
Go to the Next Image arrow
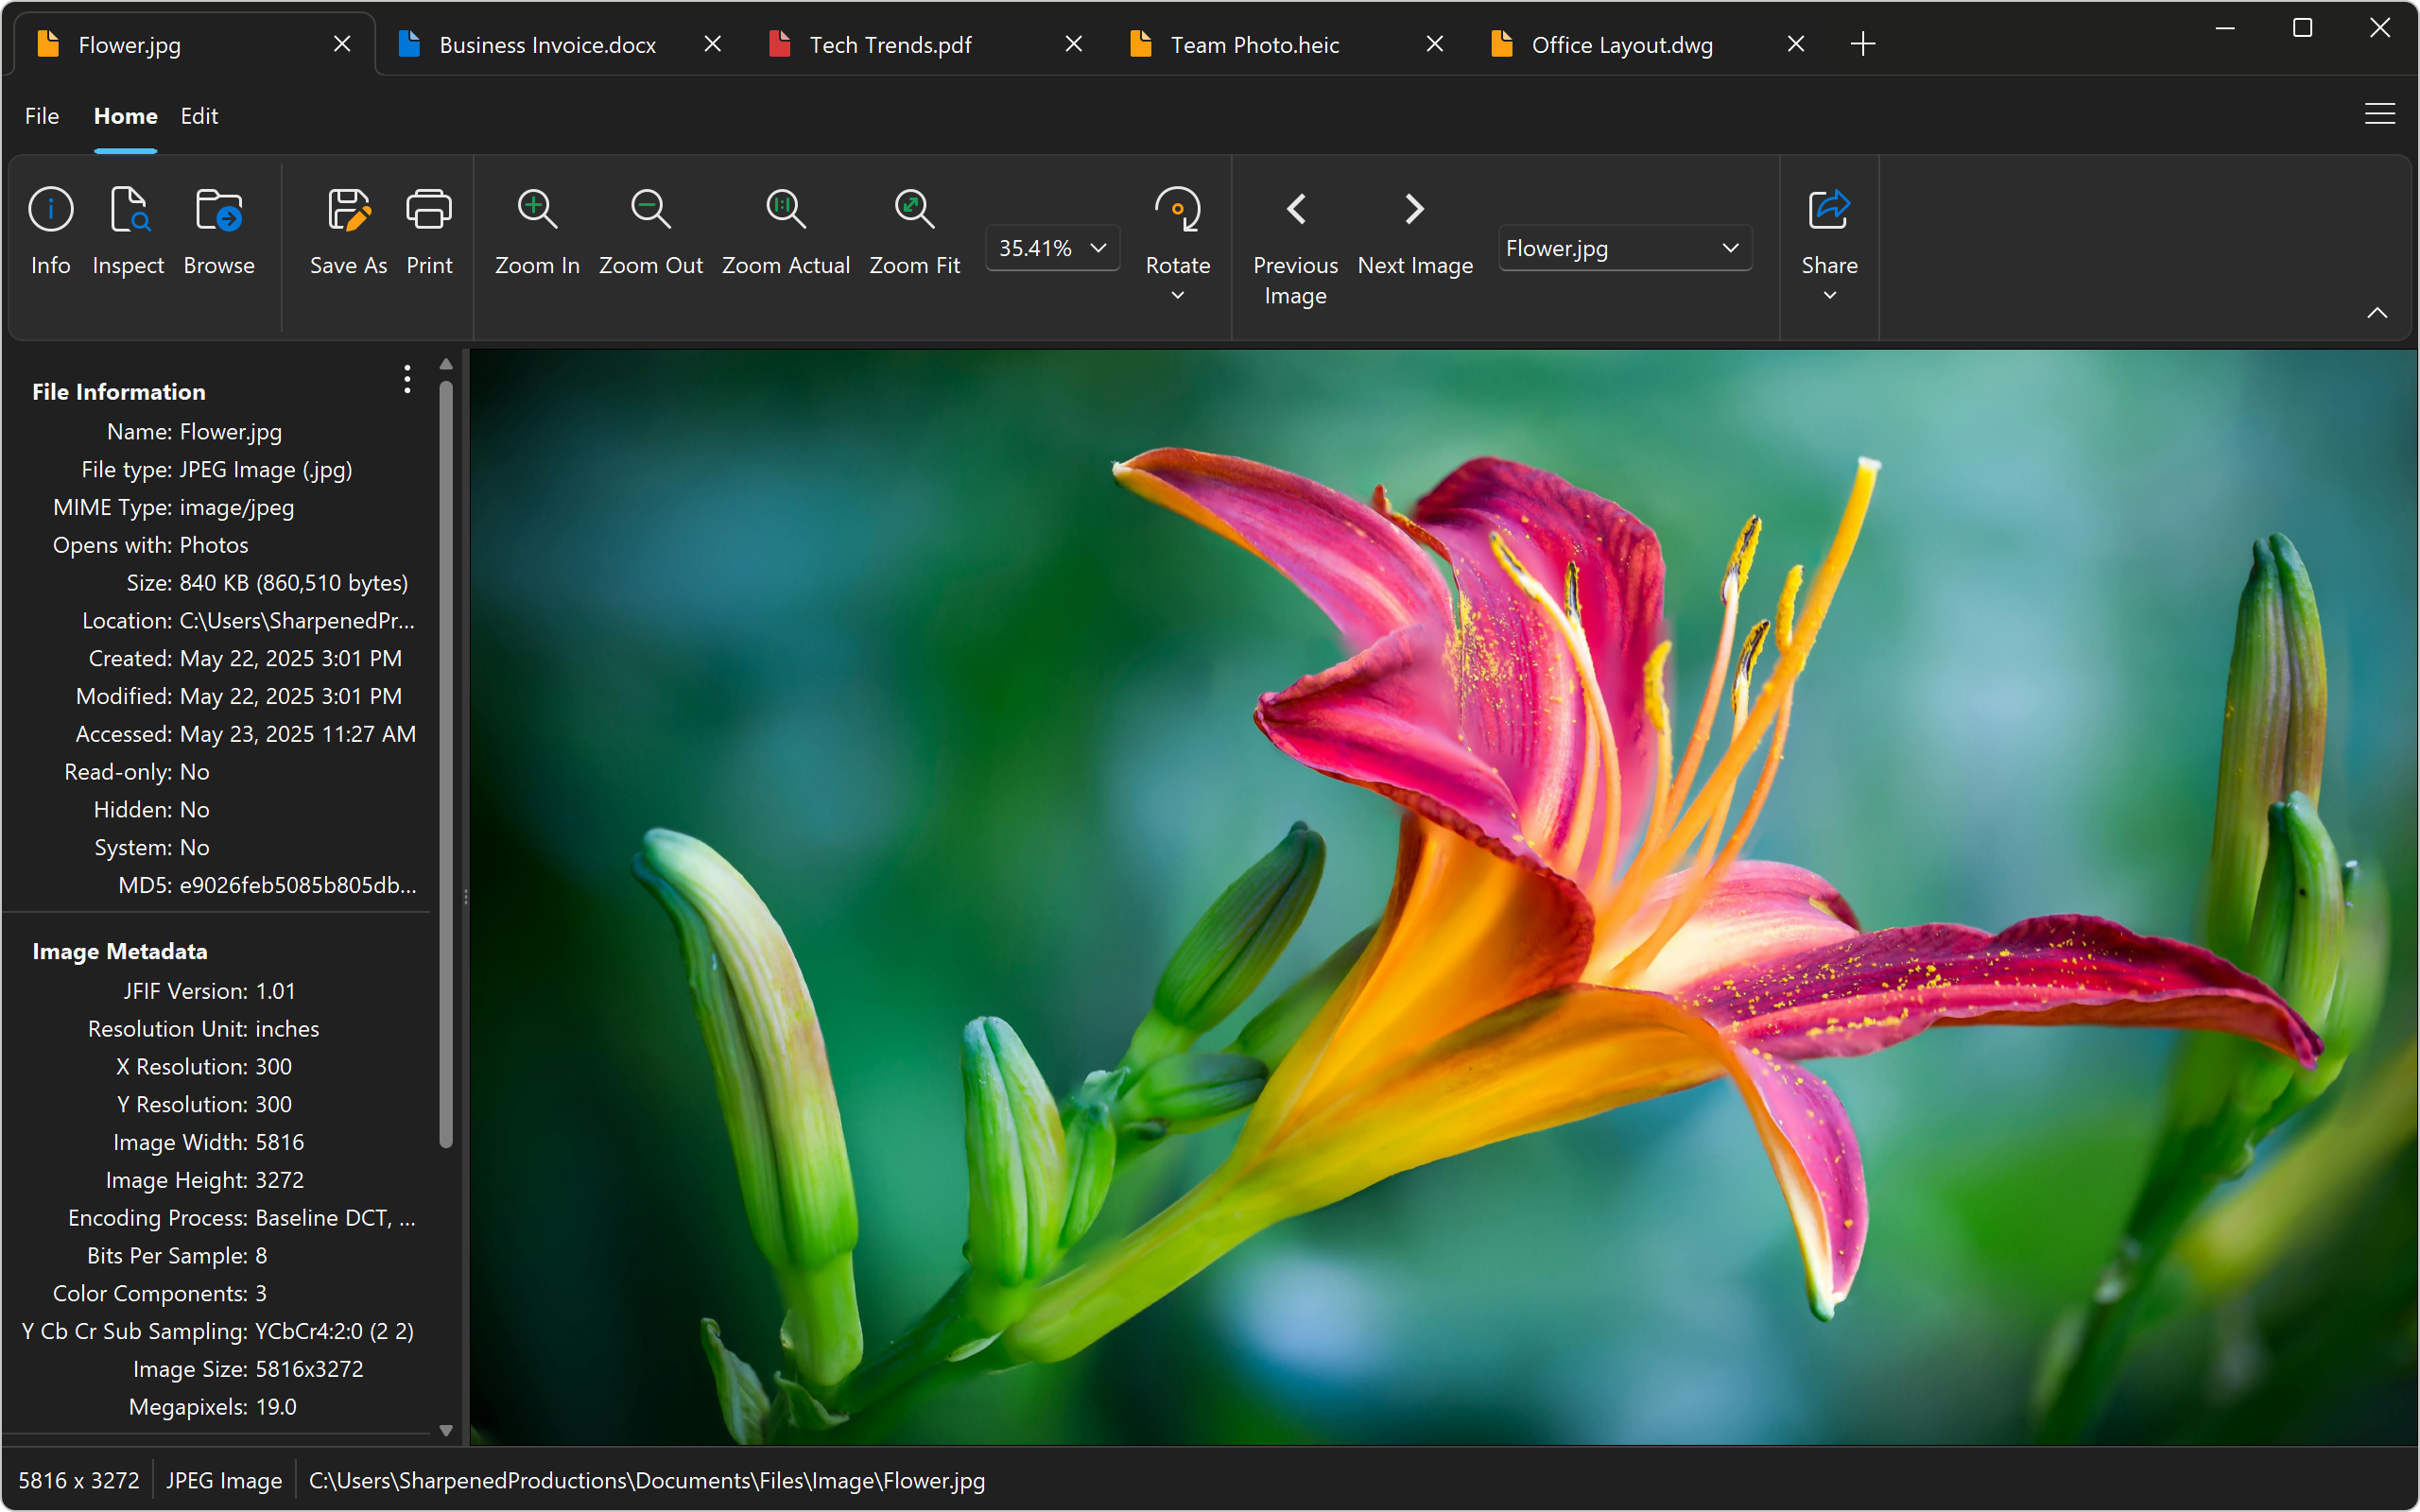coord(1414,210)
